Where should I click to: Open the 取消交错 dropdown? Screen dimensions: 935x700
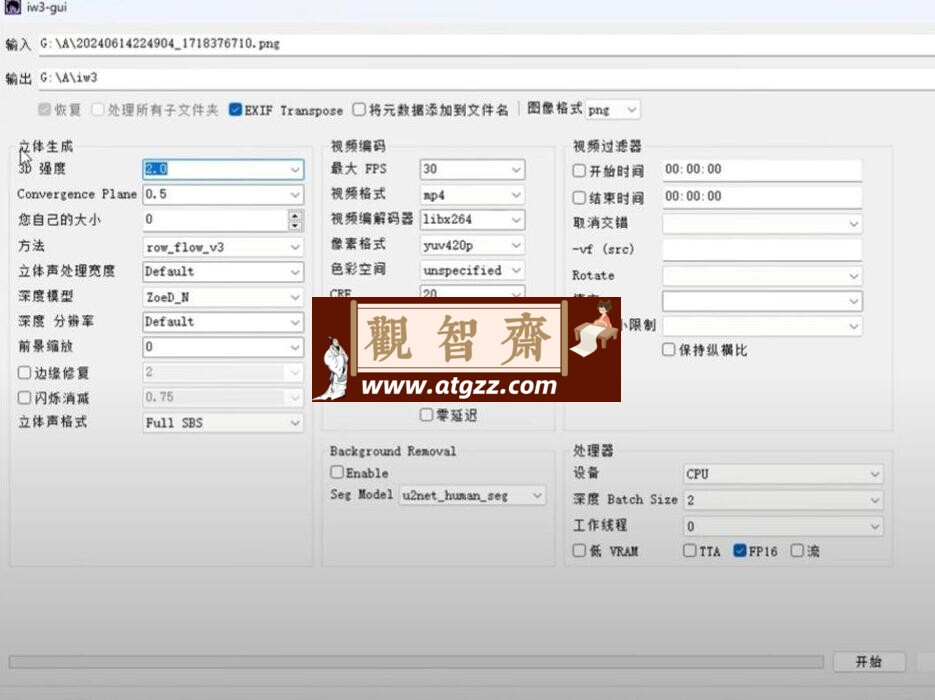761,224
